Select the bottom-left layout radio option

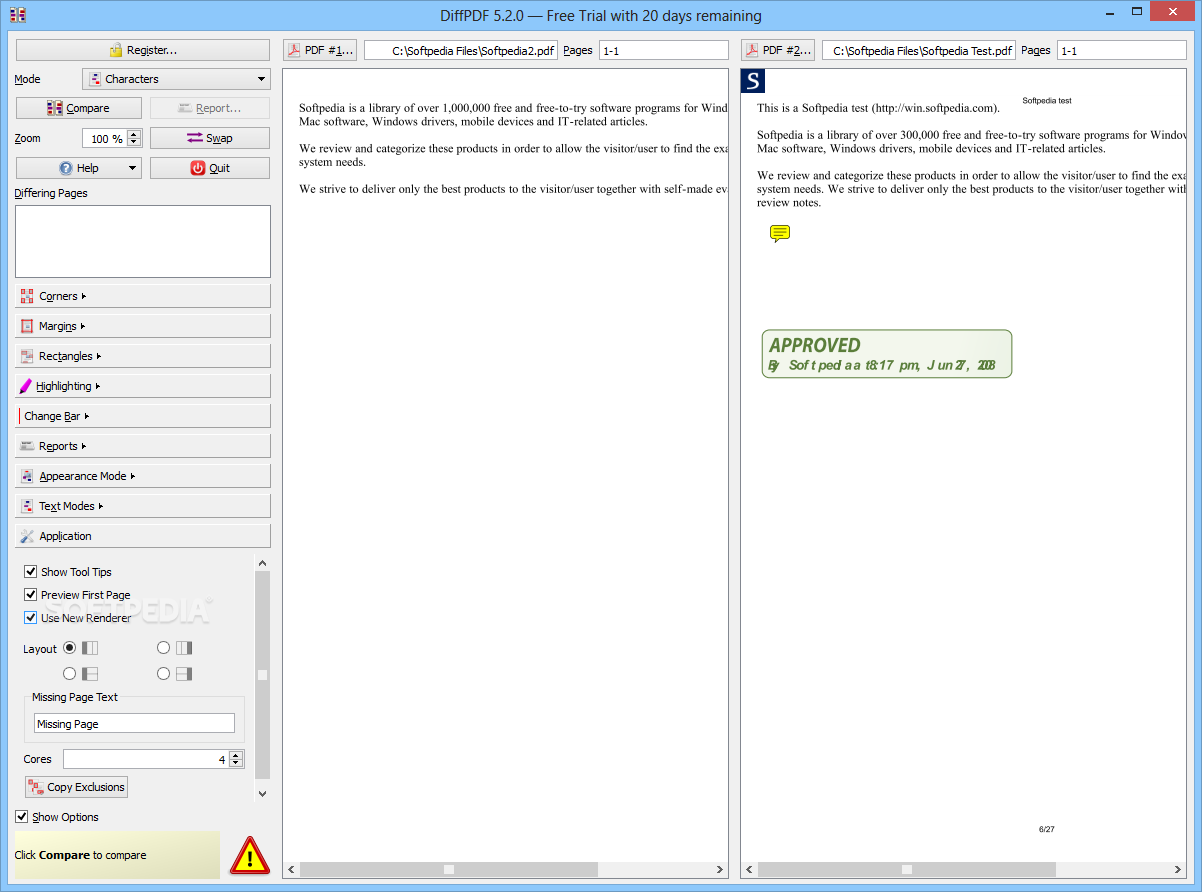[x=70, y=674]
